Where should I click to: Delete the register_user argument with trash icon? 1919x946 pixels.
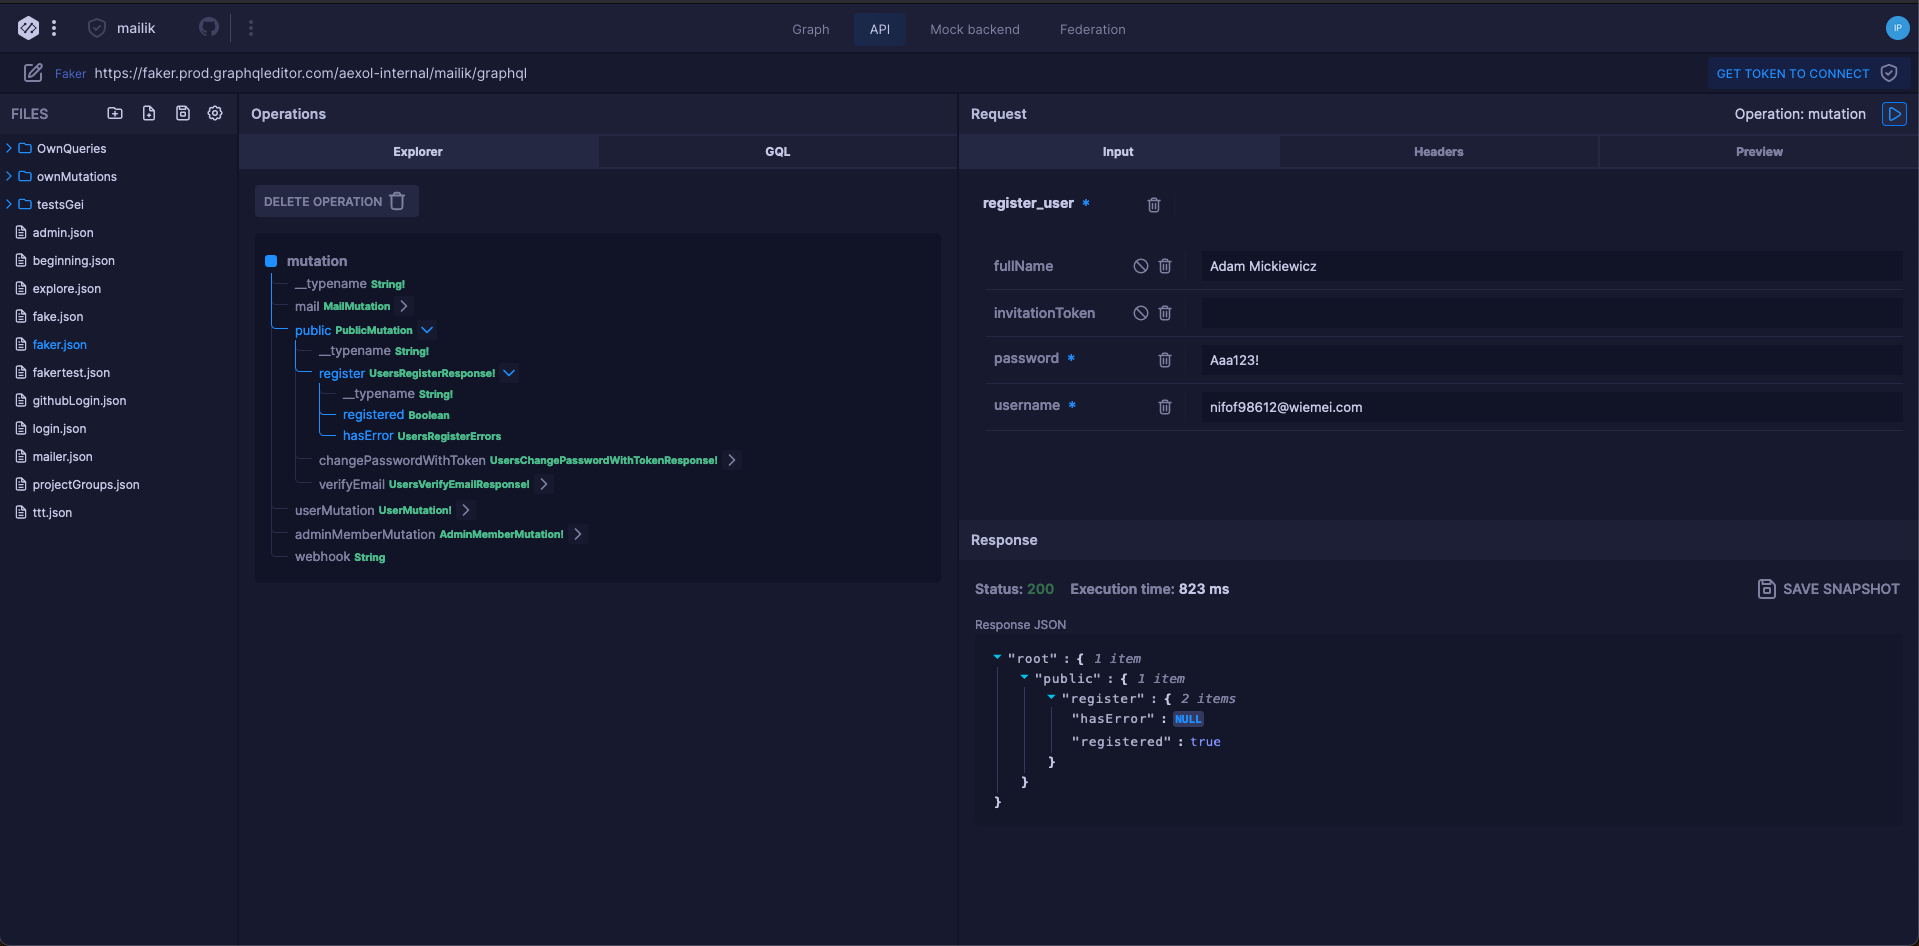[1153, 204]
